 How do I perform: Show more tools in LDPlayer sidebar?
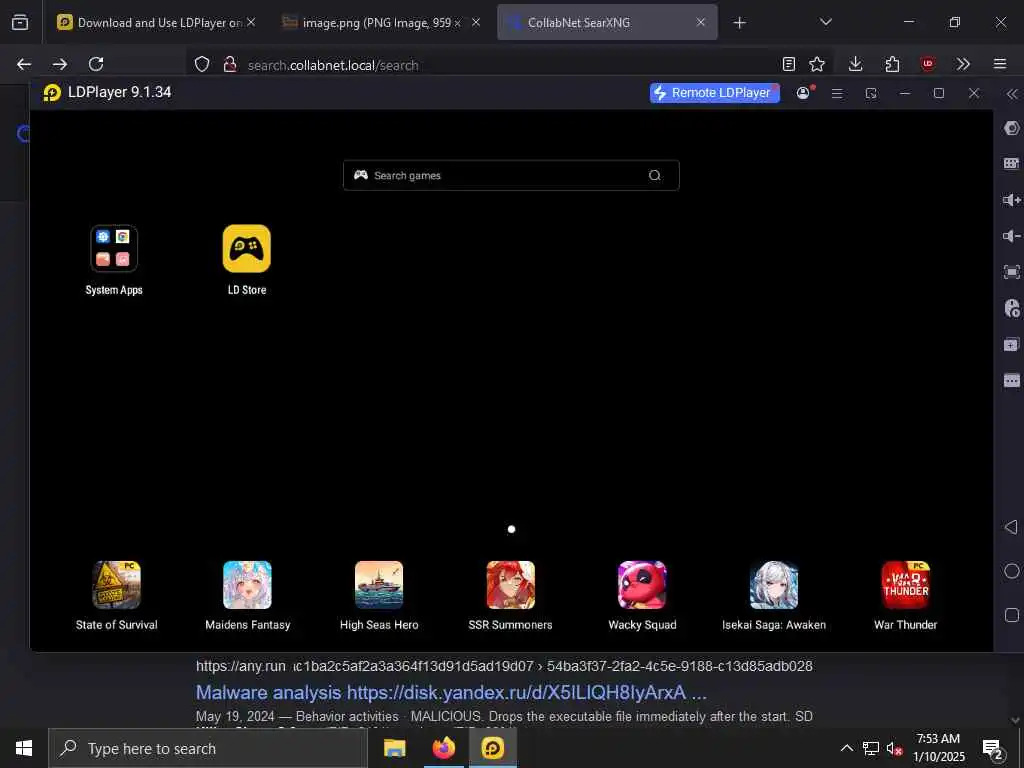[1012, 380]
